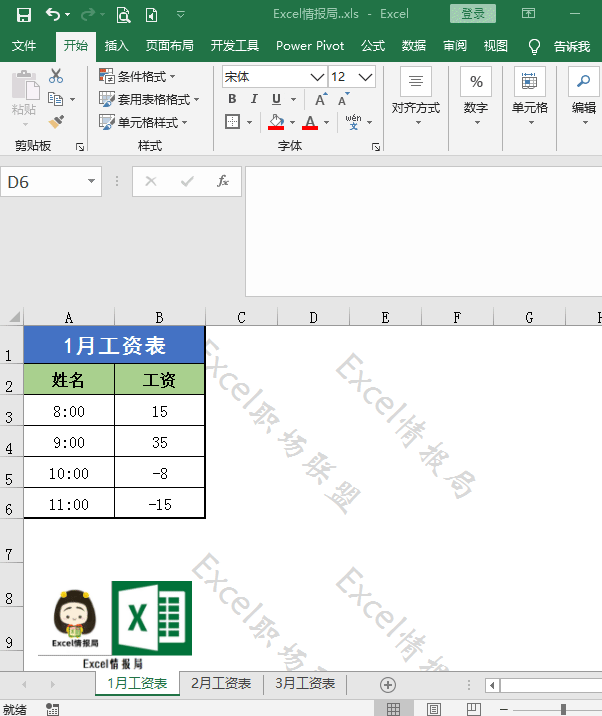Image resolution: width=602 pixels, height=716 pixels.
Task: Select column D header
Action: coord(313,317)
